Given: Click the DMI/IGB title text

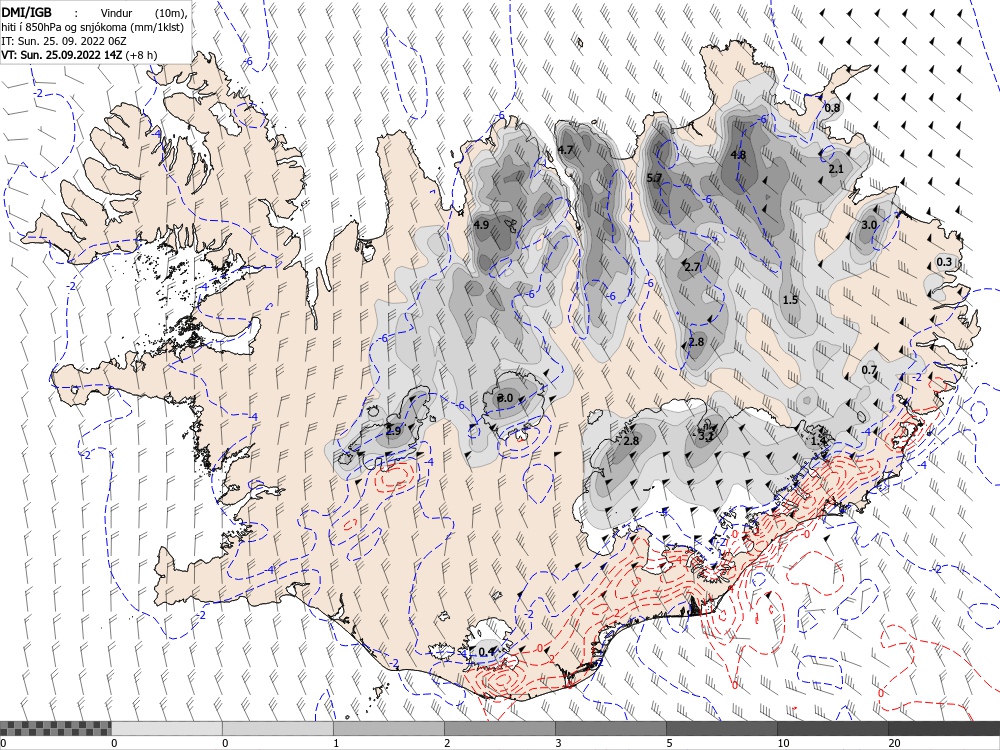Looking at the screenshot, I should [x=26, y=11].
